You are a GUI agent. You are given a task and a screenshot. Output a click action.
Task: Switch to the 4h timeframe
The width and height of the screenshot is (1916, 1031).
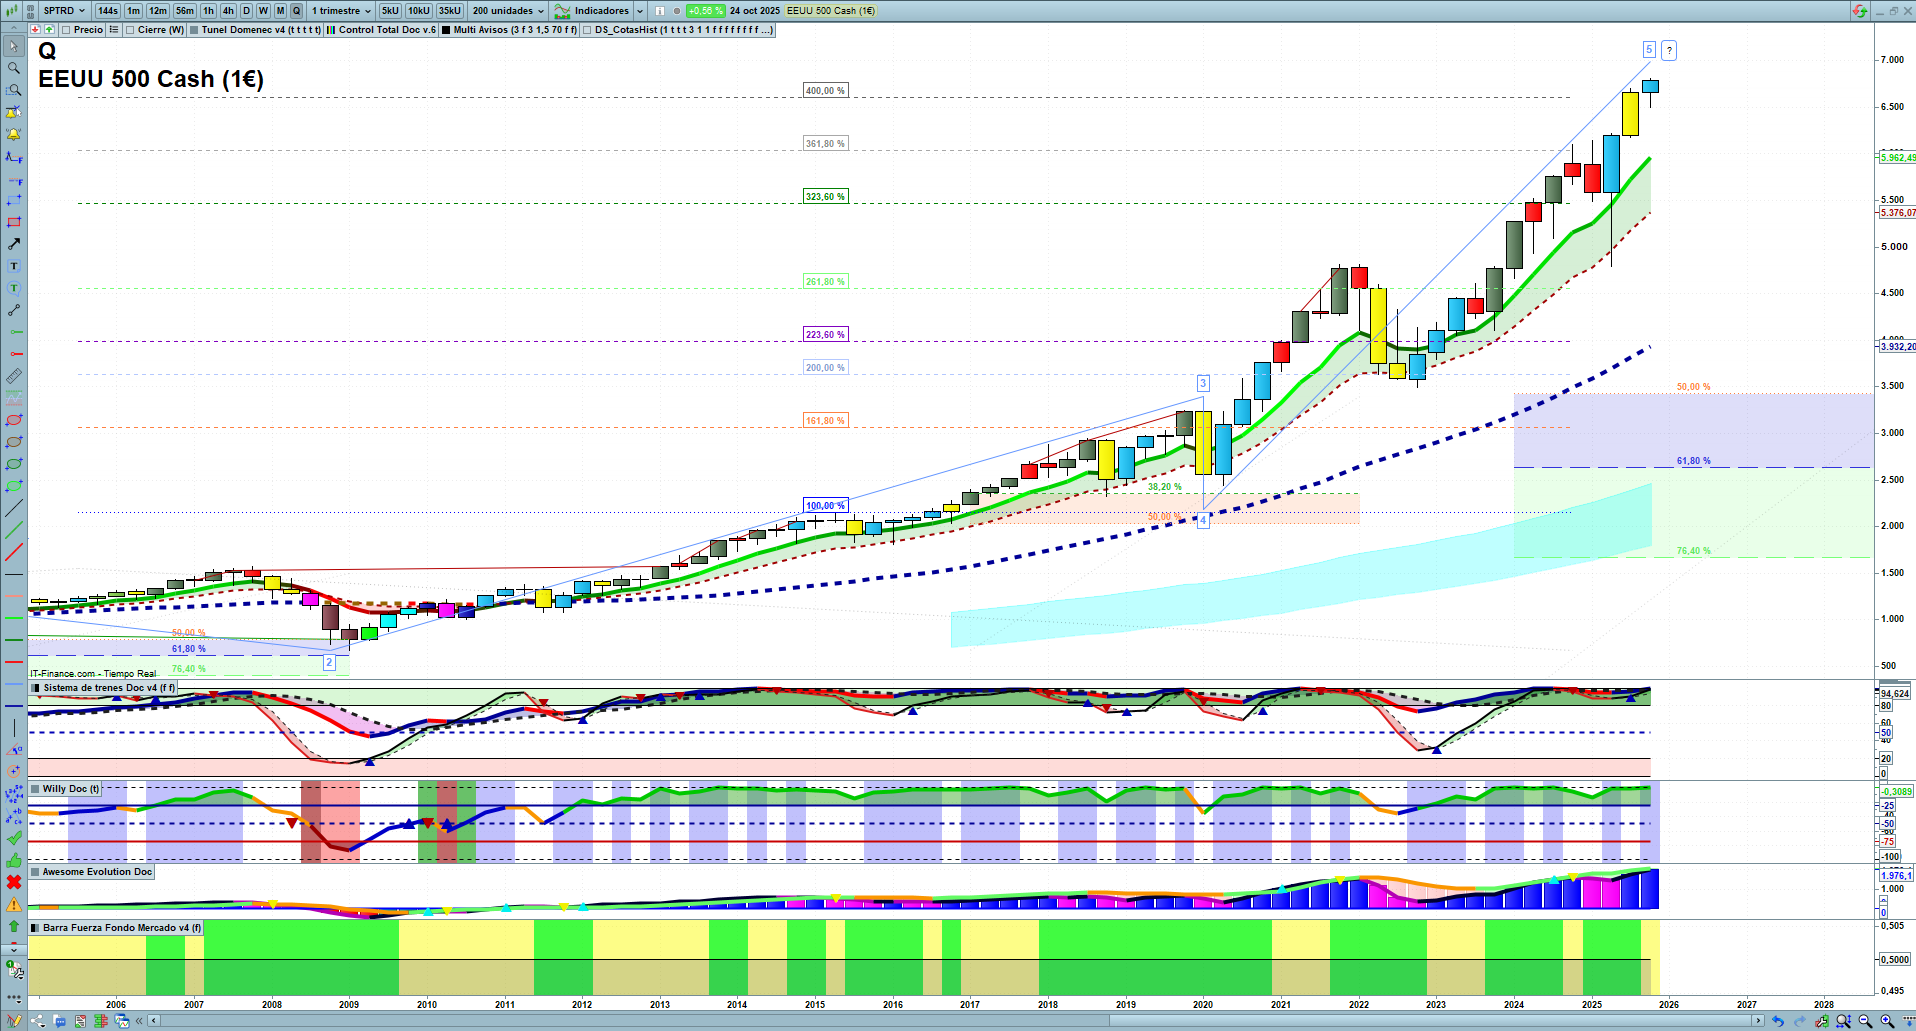pyautogui.click(x=228, y=11)
